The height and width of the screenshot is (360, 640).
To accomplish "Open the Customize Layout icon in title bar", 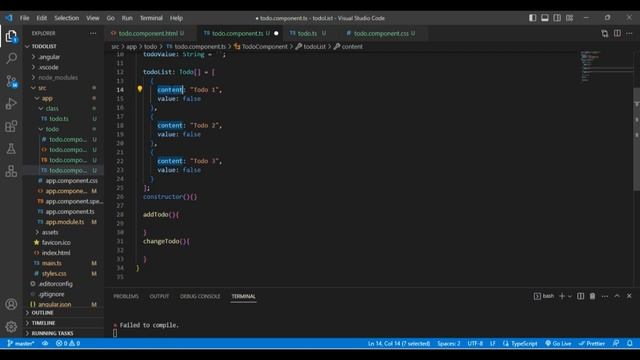I will click(569, 18).
